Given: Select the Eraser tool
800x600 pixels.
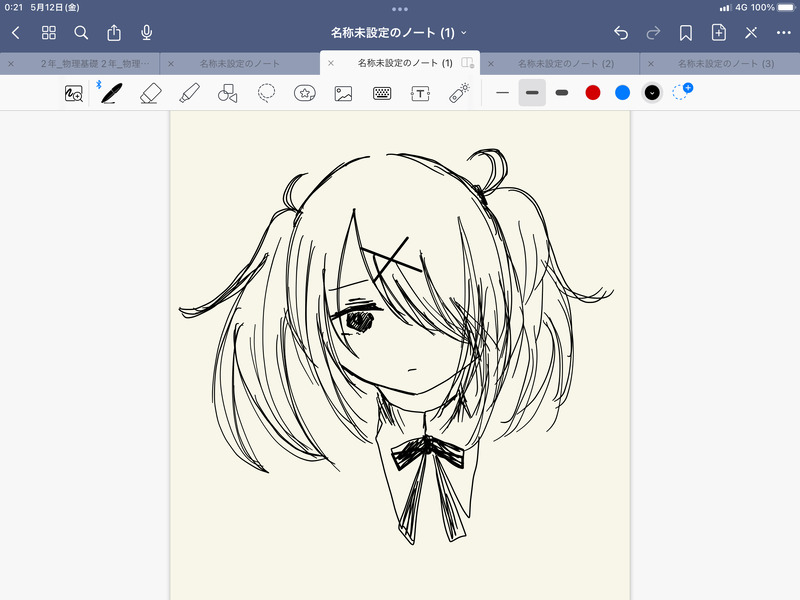Looking at the screenshot, I should pos(151,93).
